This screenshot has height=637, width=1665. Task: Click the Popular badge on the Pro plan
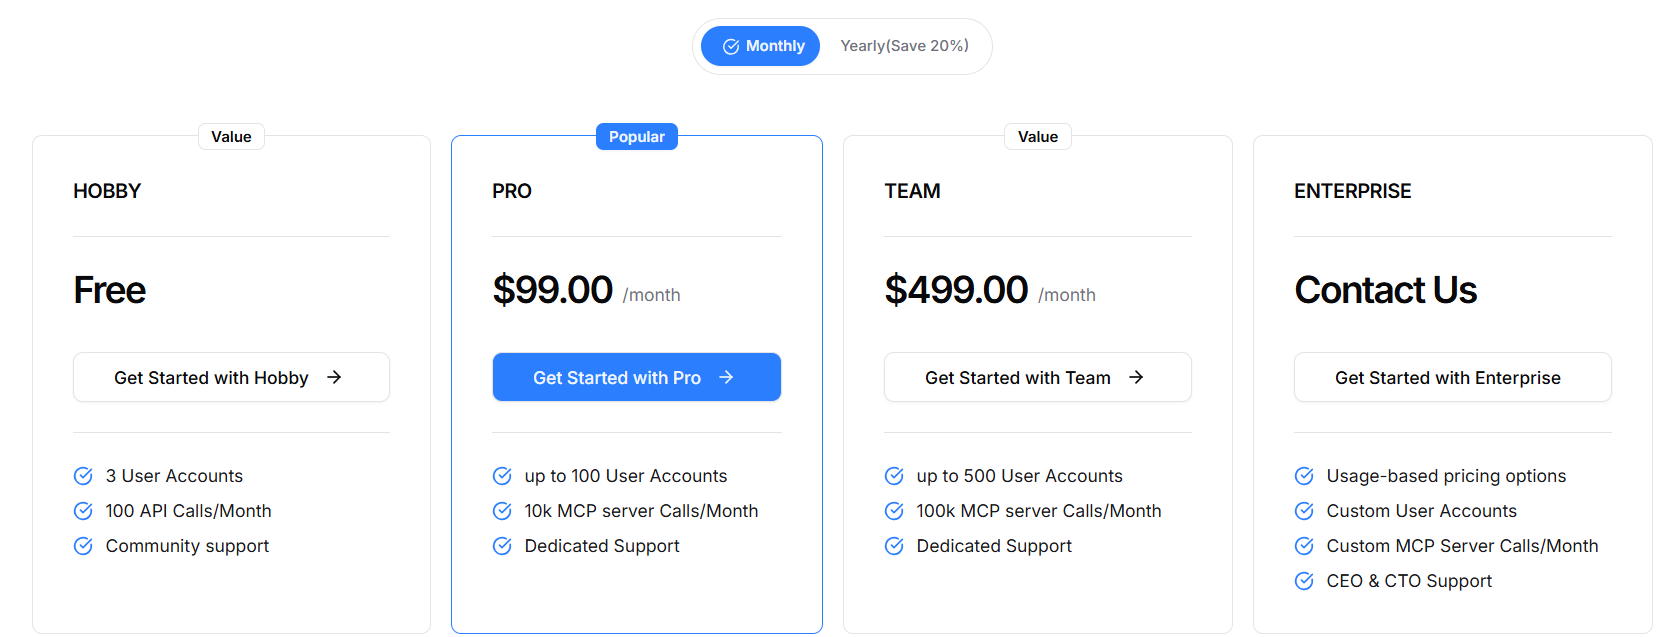click(x=637, y=137)
